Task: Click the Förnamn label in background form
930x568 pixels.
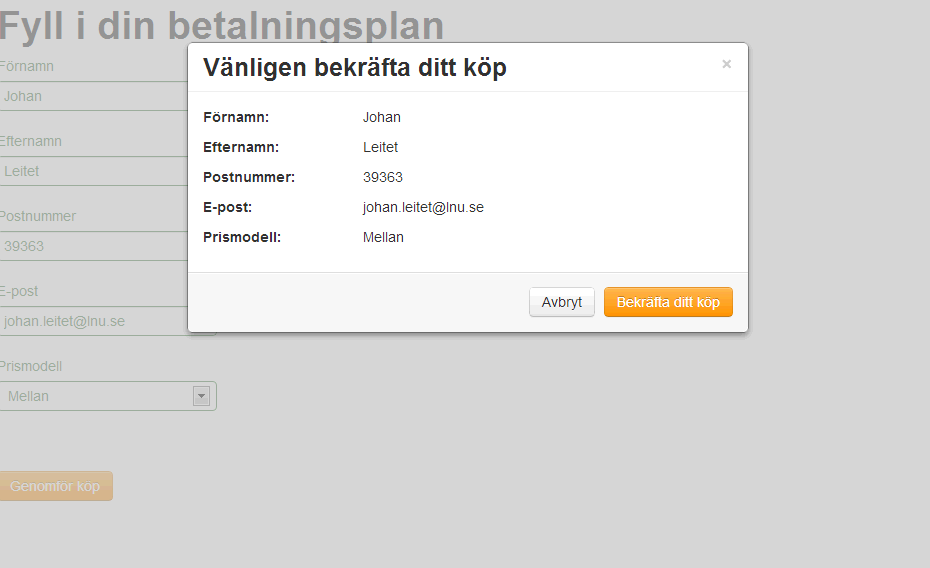Action: click(x=27, y=66)
